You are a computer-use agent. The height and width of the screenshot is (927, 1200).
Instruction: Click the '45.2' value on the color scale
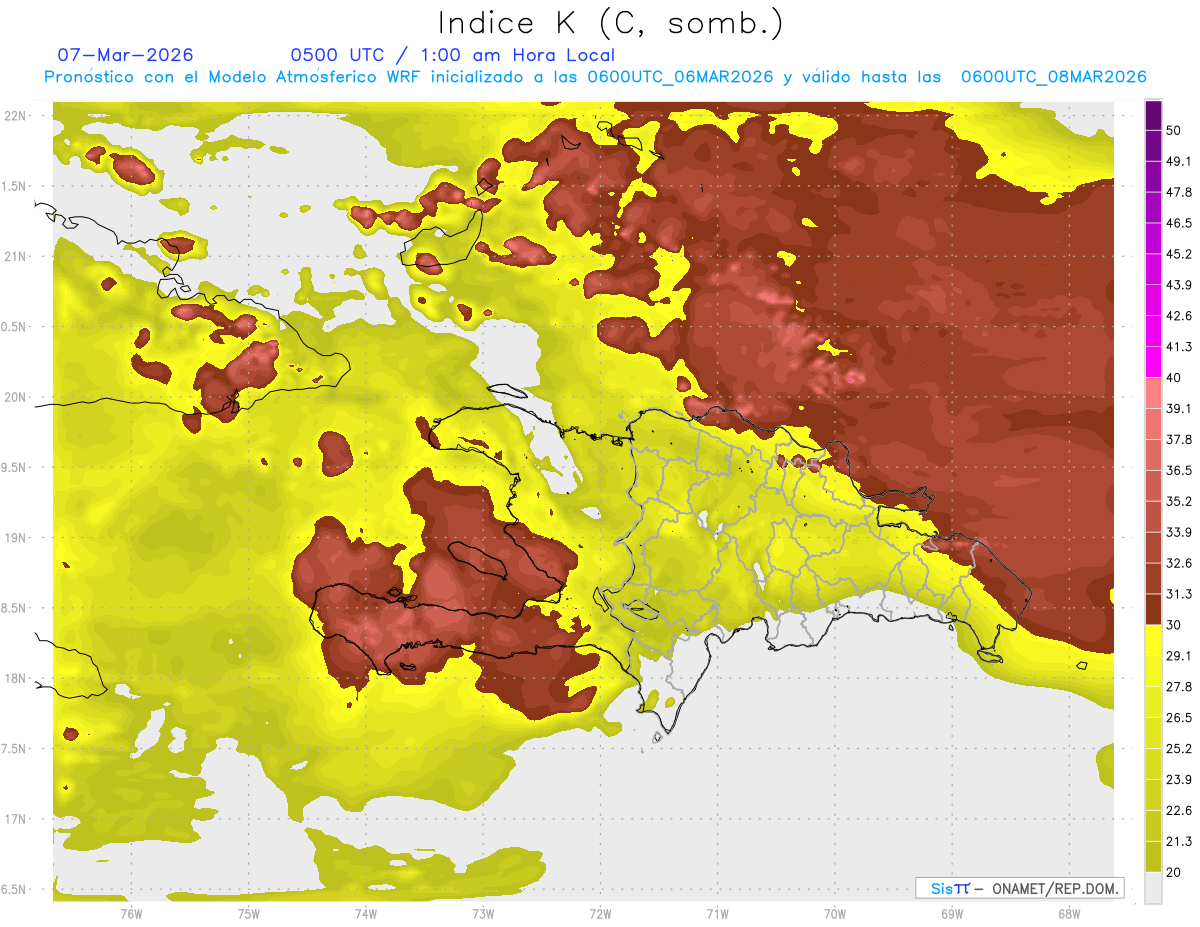pyautogui.click(x=1179, y=254)
